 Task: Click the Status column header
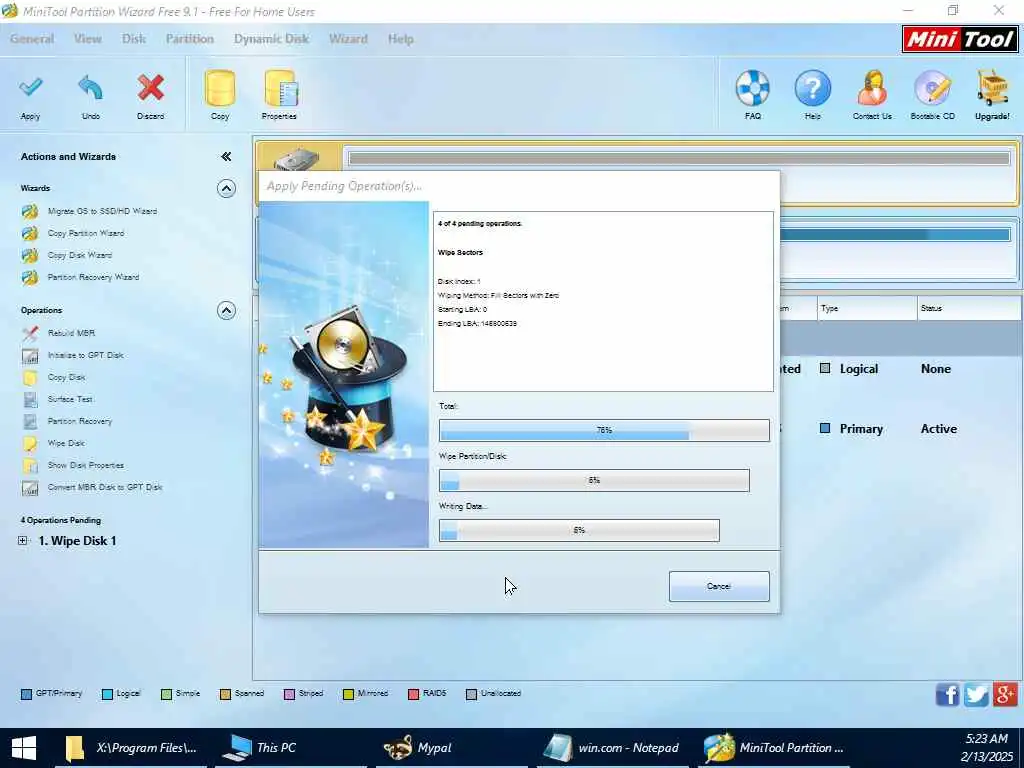click(x=969, y=308)
